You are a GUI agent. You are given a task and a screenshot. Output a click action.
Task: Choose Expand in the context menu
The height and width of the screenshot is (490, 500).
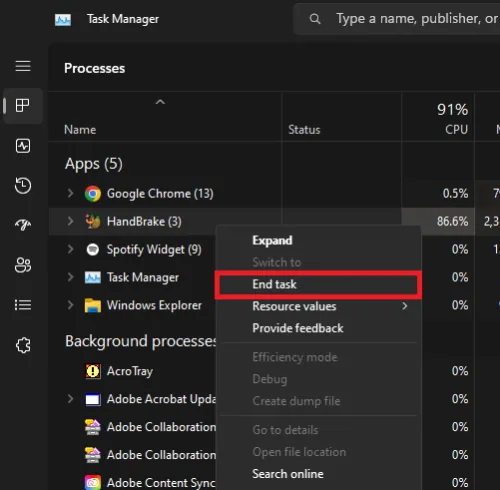tap(272, 240)
